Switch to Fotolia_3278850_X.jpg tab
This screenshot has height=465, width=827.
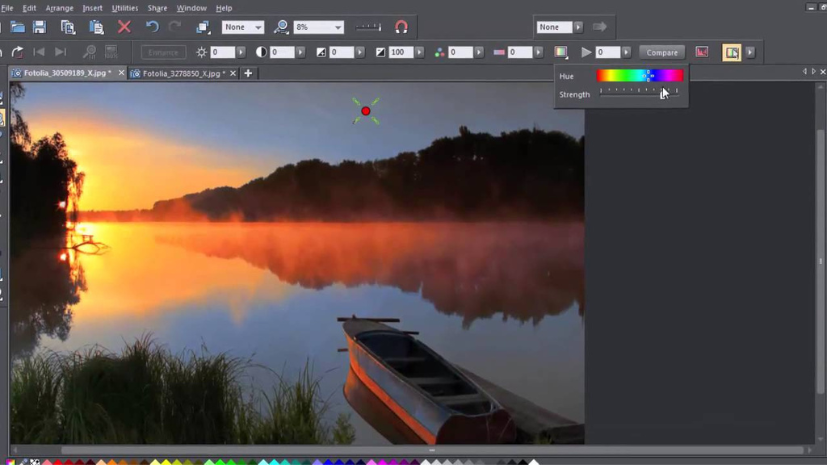tap(182, 73)
